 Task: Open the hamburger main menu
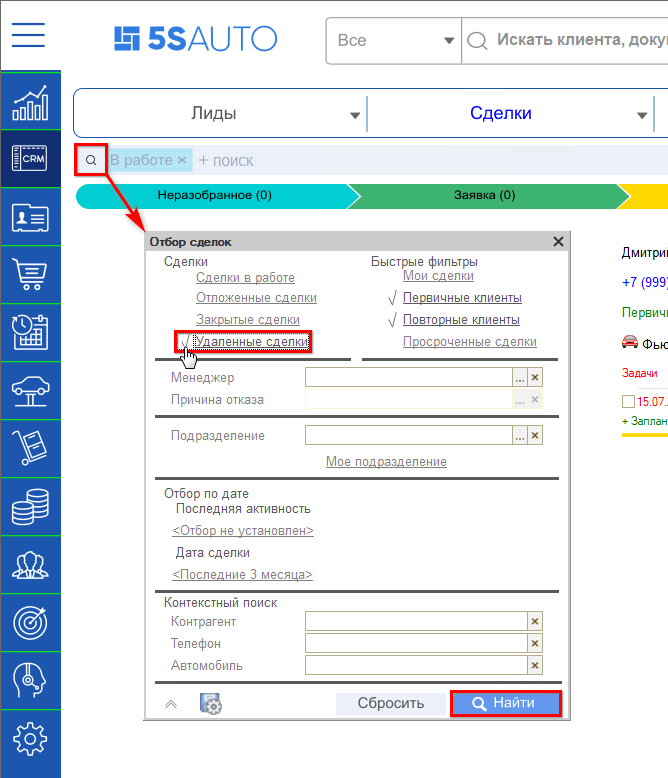coord(29,35)
